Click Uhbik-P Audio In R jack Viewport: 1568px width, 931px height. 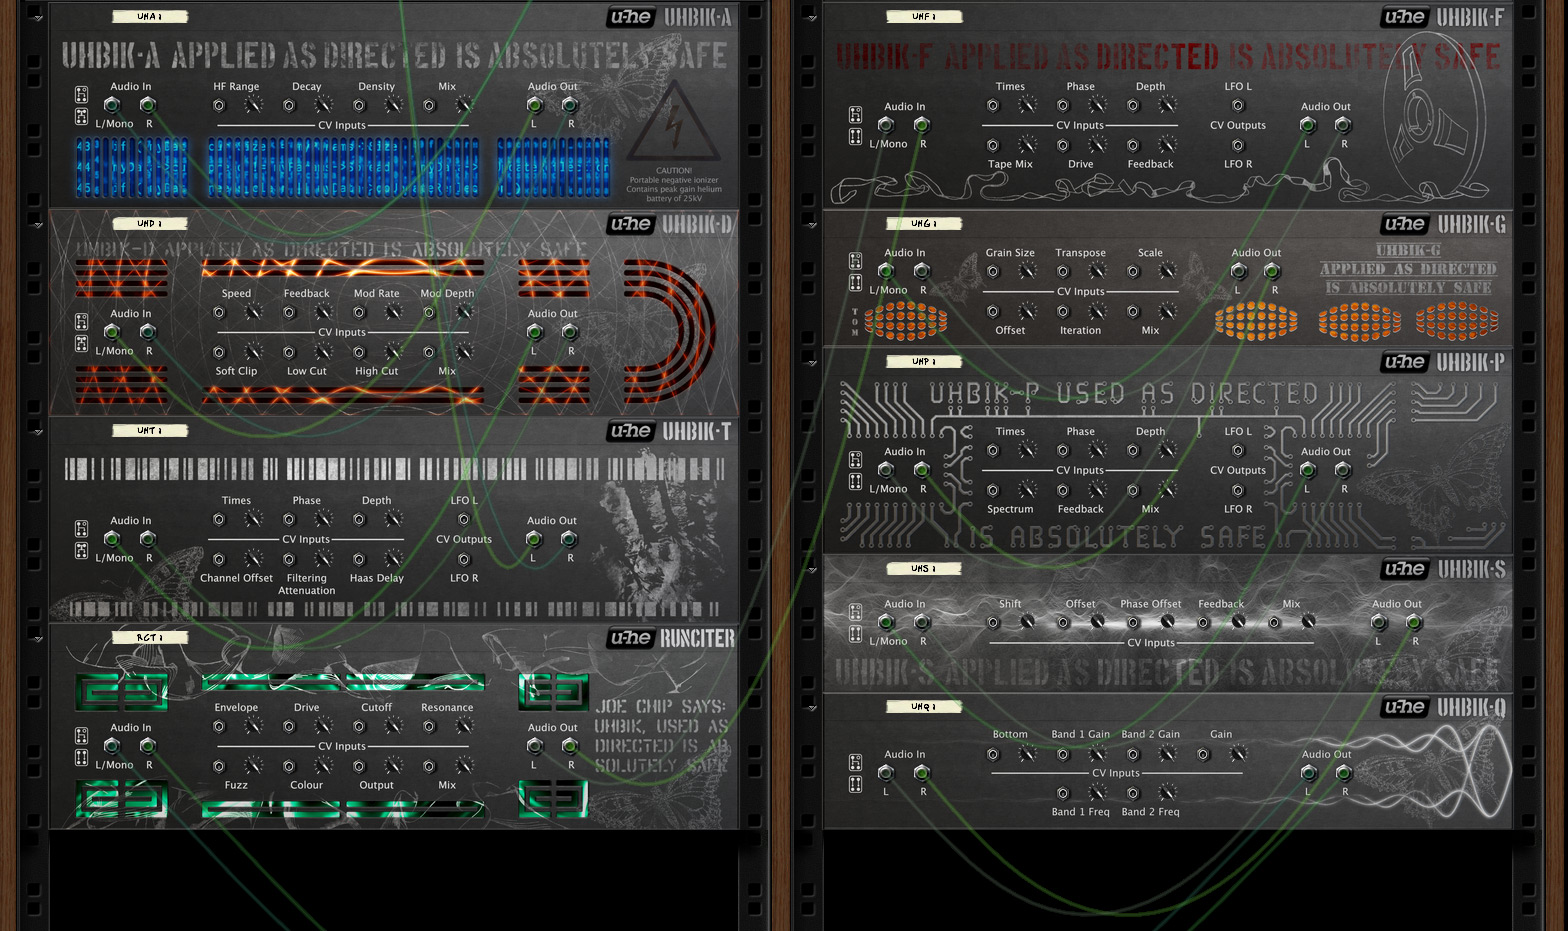(922, 470)
